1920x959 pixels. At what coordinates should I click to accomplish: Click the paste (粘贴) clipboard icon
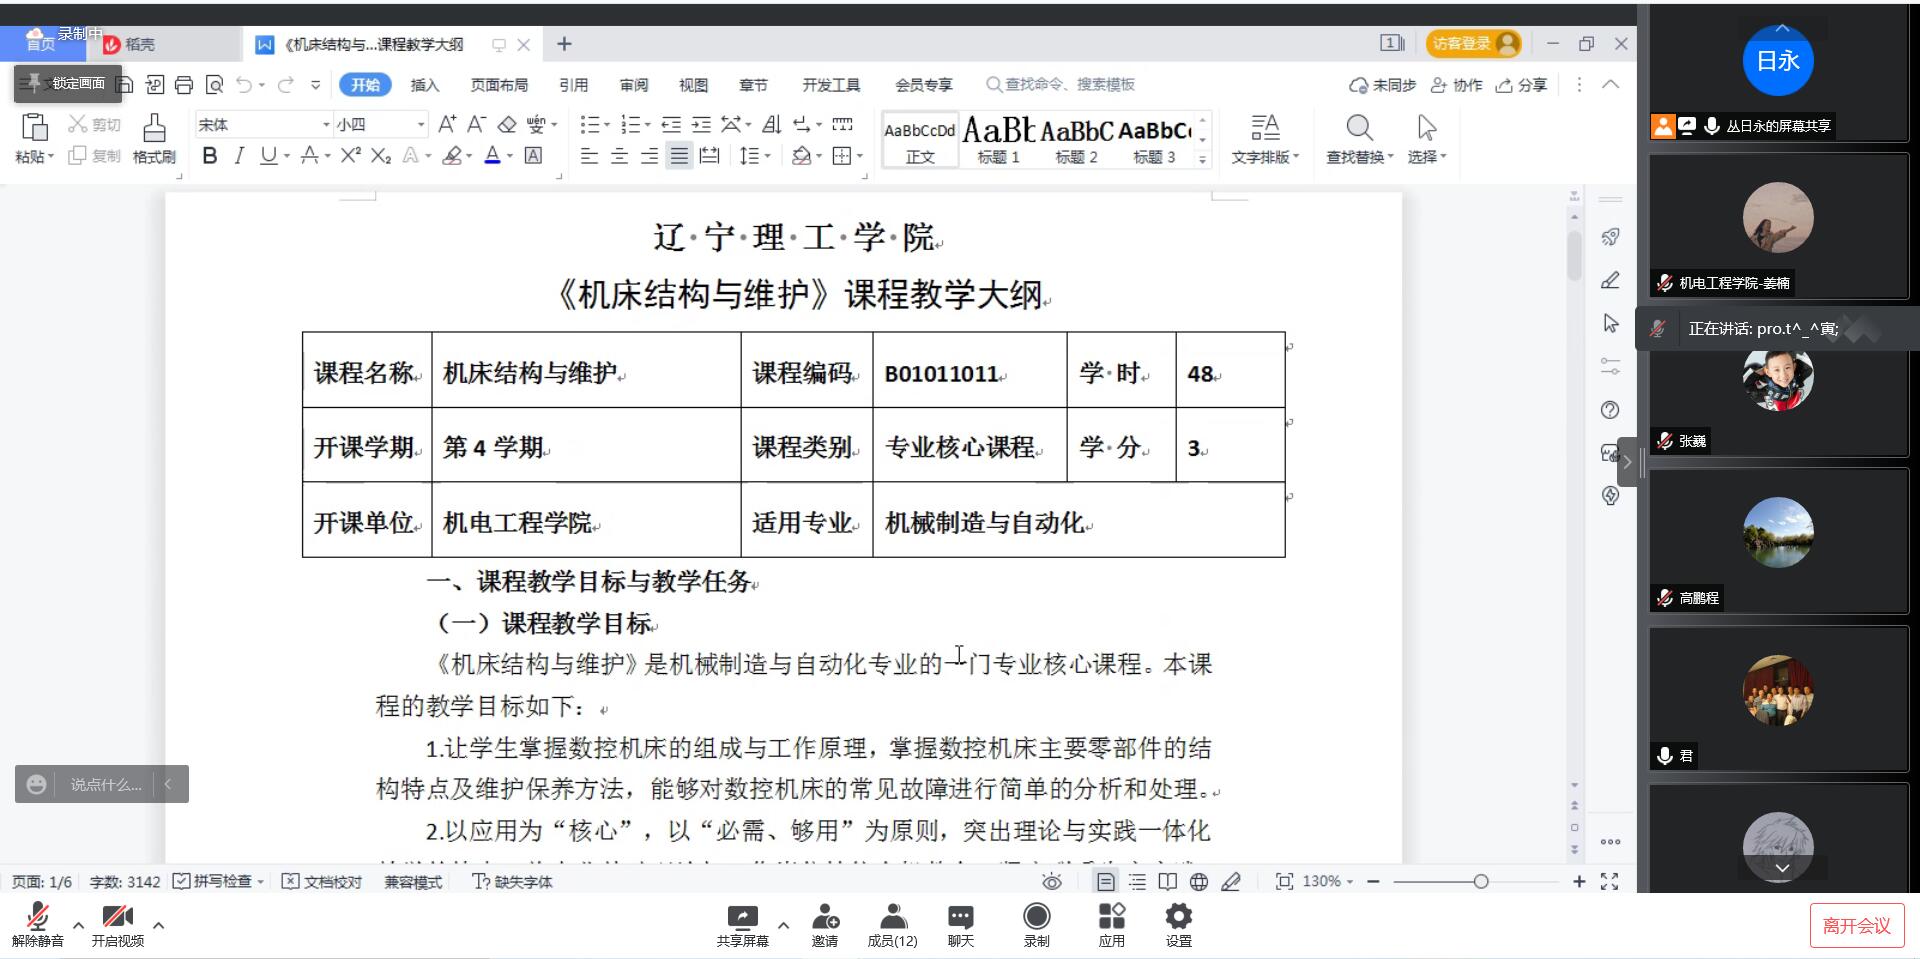[x=34, y=127]
